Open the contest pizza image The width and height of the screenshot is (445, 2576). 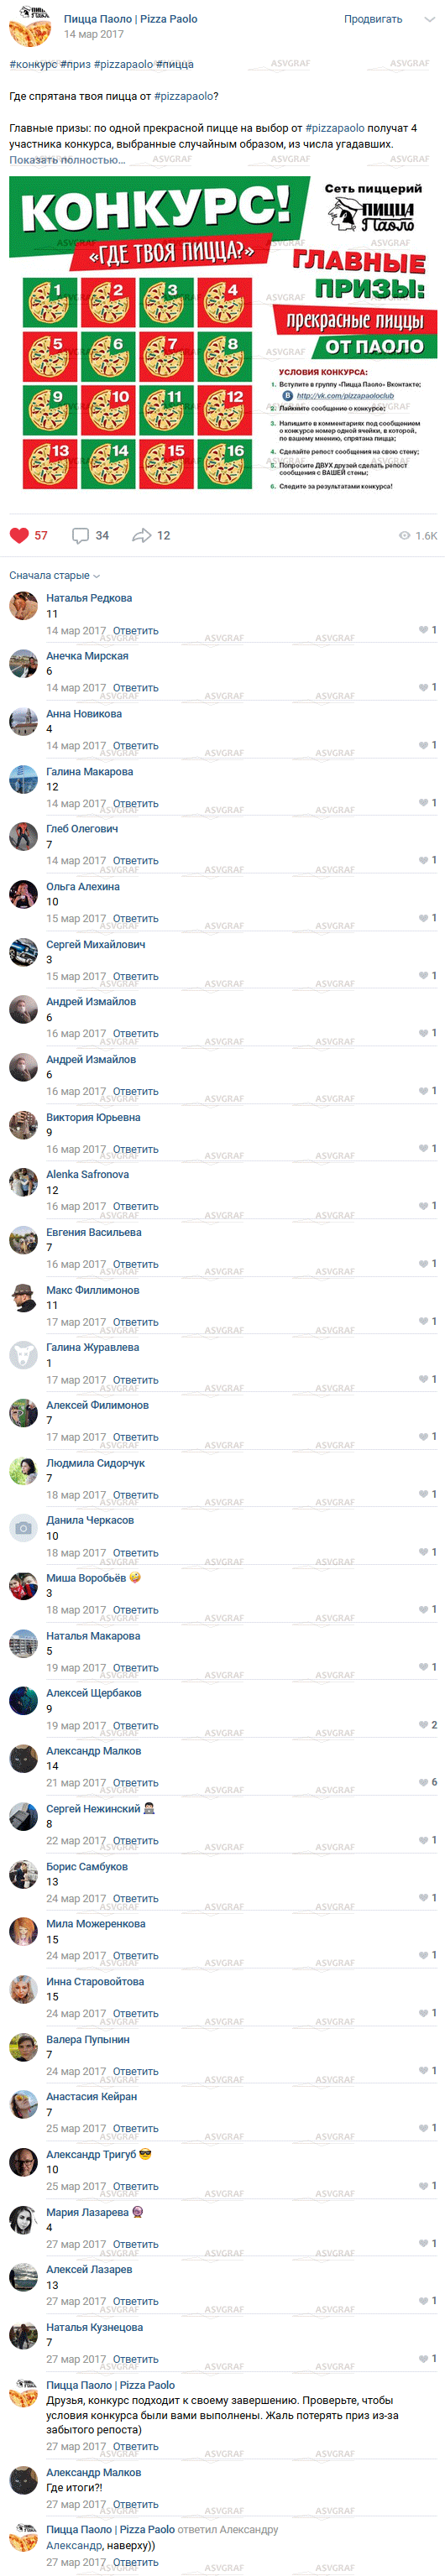pyautogui.click(x=222, y=334)
